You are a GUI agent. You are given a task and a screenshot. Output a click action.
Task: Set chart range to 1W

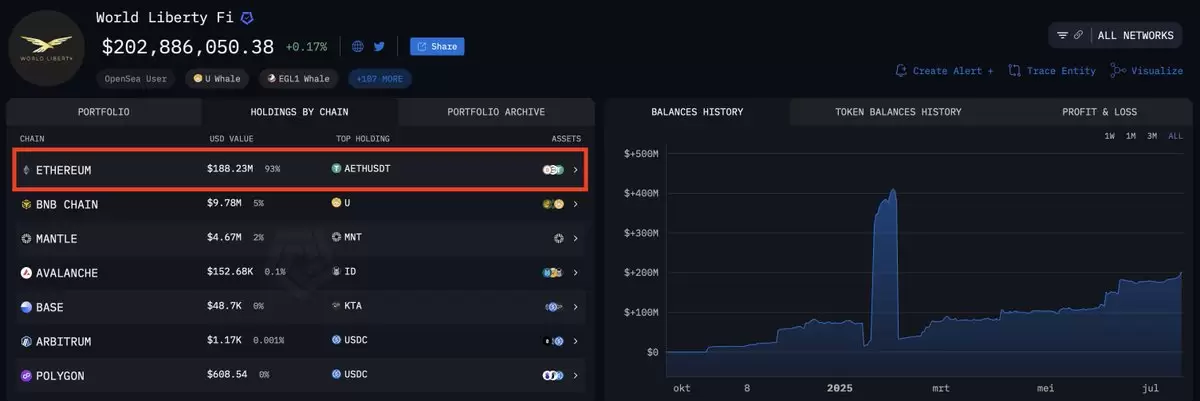pyautogui.click(x=1110, y=136)
